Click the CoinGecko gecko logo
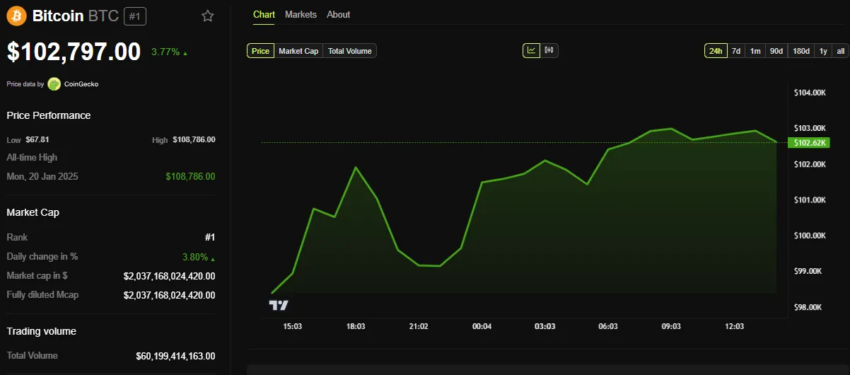Viewport: 850px width, 375px height. (54, 84)
